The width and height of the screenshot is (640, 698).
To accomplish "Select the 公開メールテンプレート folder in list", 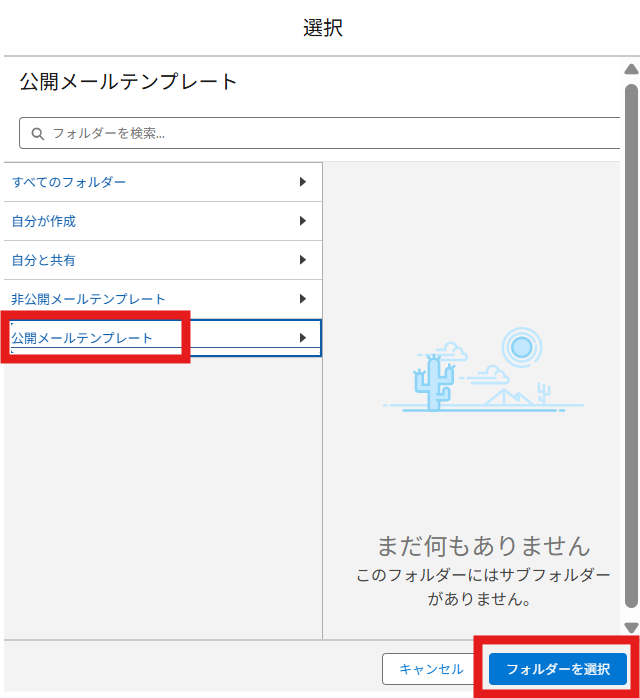I will point(82,338).
